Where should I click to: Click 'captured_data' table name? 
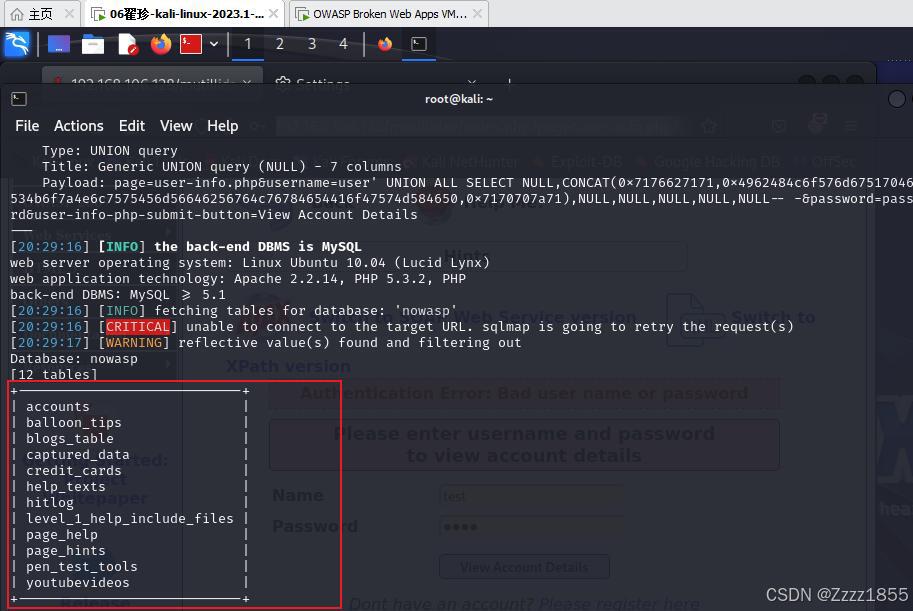coord(77,454)
